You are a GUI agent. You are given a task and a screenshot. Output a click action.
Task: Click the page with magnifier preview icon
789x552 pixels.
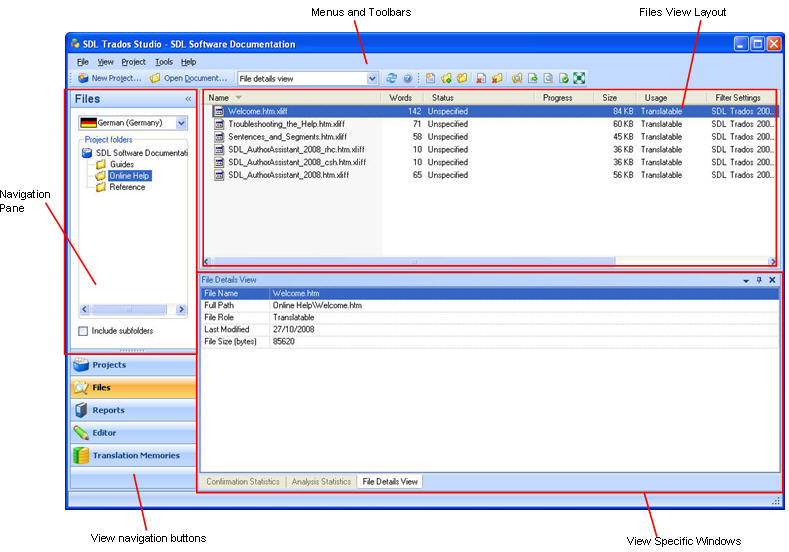pos(548,78)
